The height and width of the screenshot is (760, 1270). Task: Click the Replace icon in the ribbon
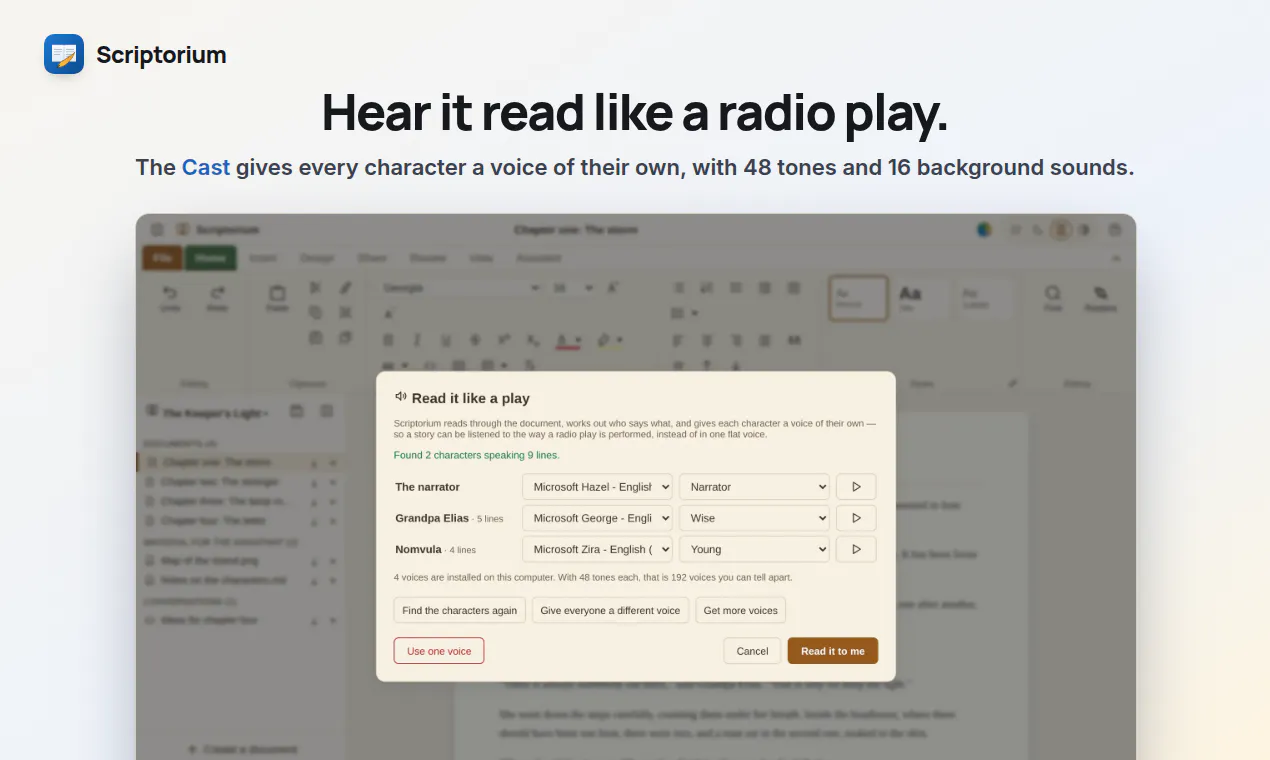click(1100, 293)
